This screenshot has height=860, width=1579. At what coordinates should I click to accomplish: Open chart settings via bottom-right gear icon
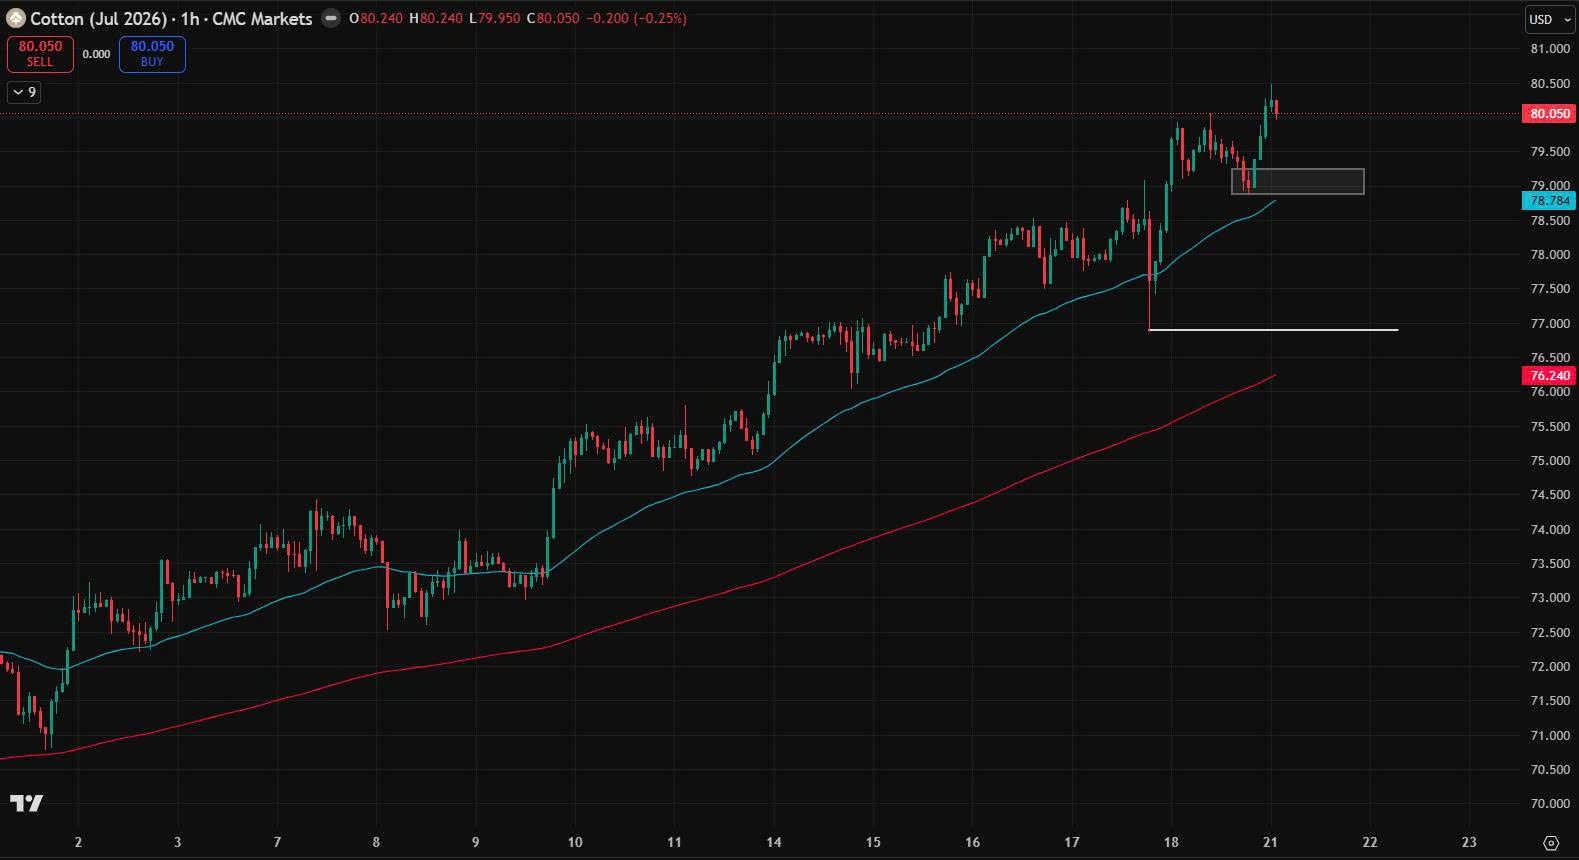point(1550,843)
